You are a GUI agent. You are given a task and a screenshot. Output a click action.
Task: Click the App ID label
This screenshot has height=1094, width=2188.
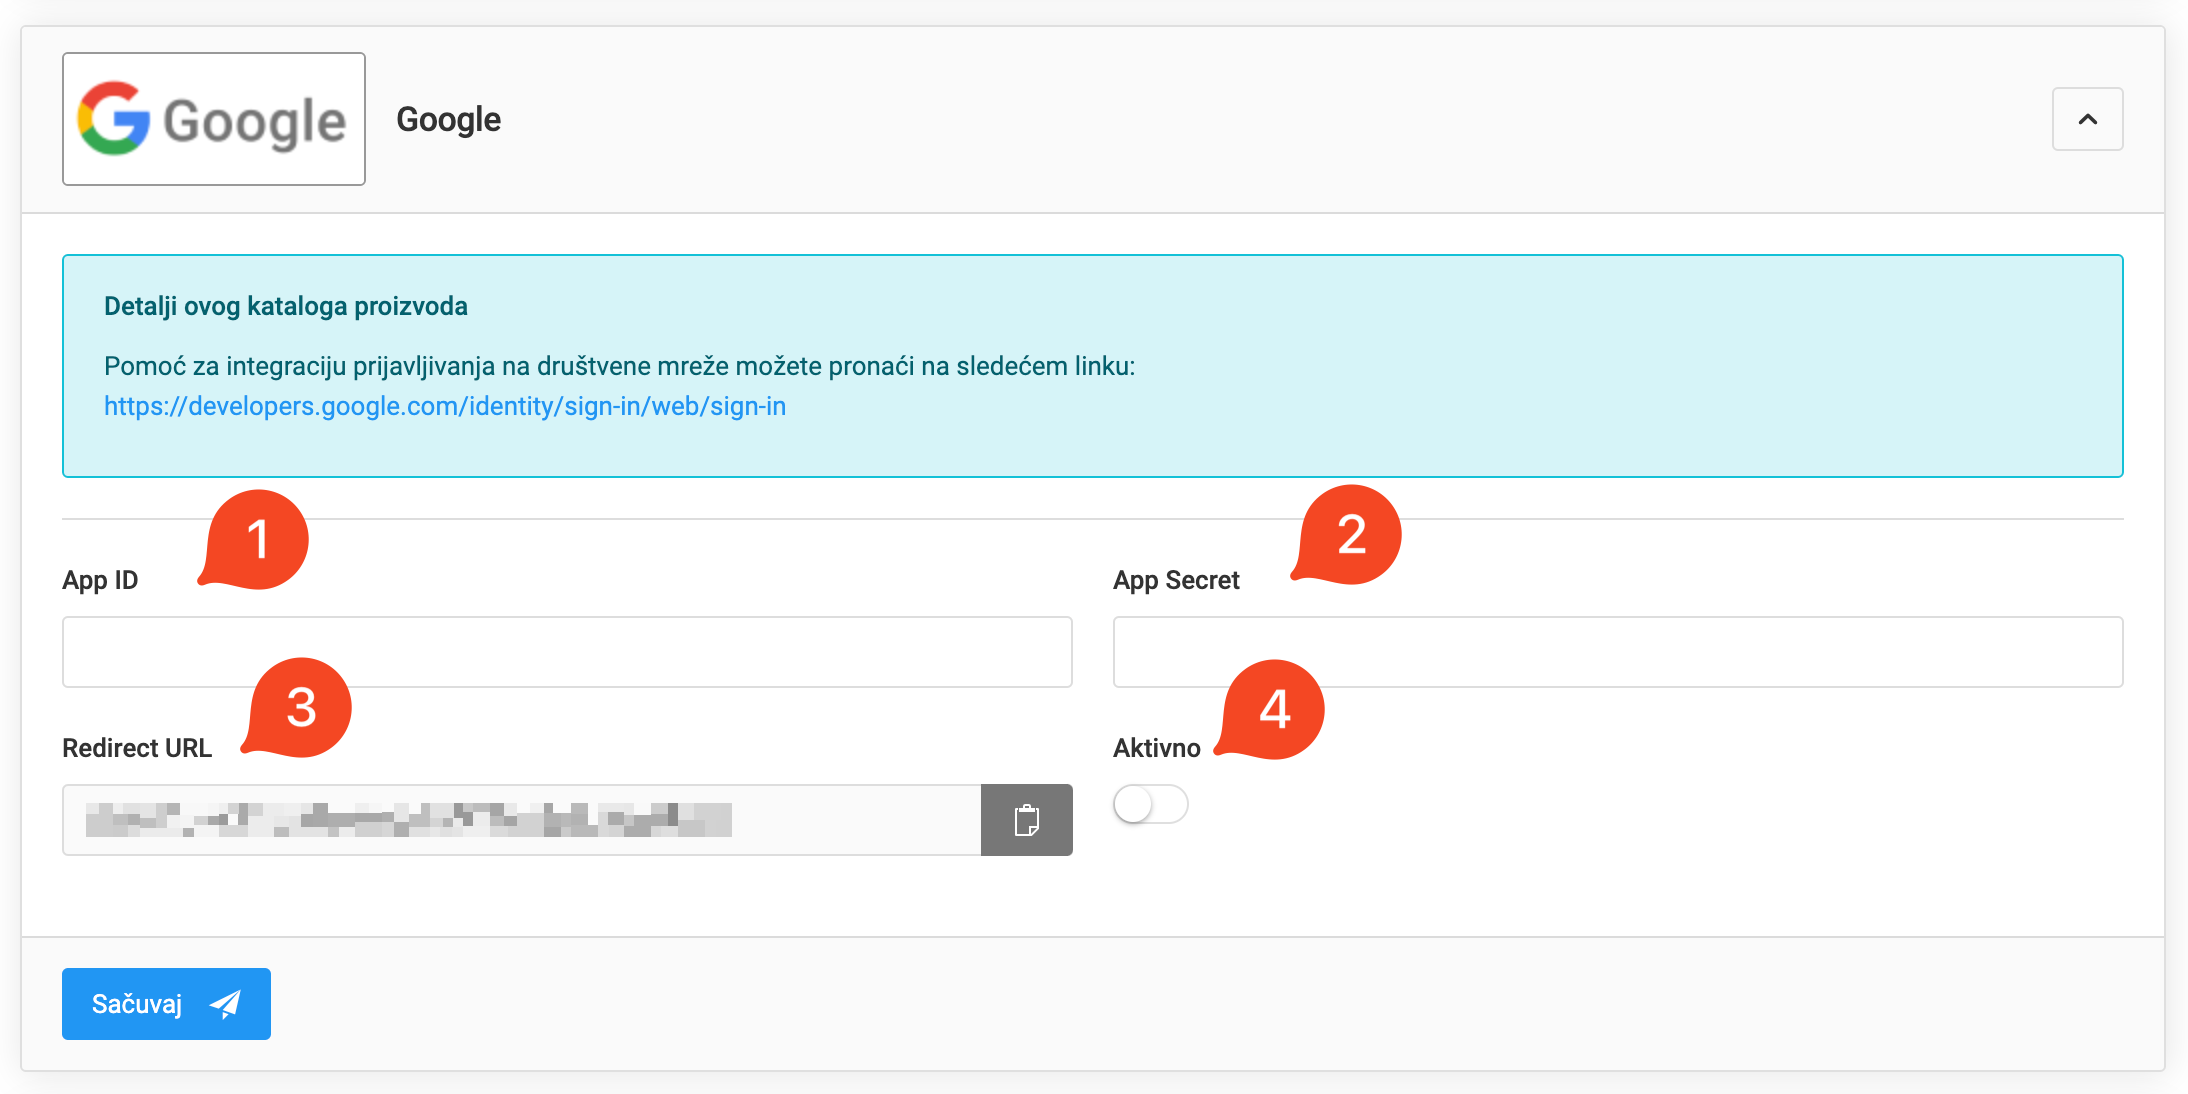pyautogui.click(x=100, y=580)
